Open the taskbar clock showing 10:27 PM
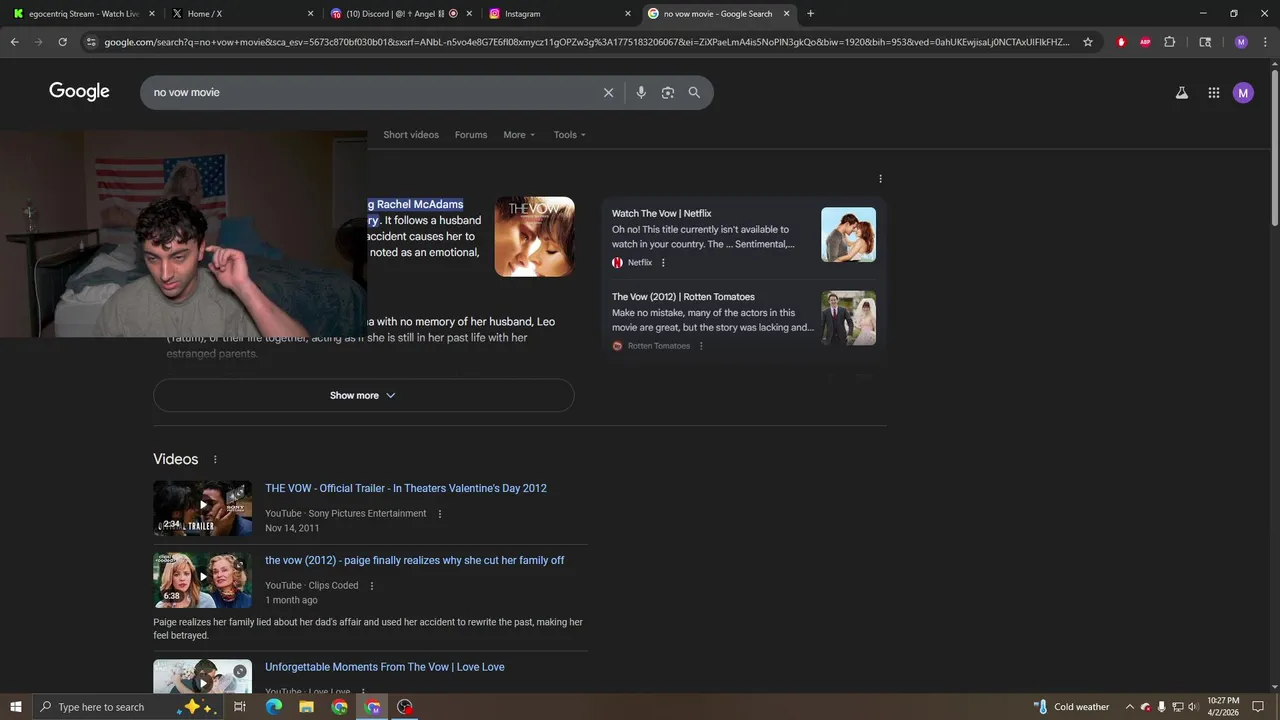 [1223, 707]
